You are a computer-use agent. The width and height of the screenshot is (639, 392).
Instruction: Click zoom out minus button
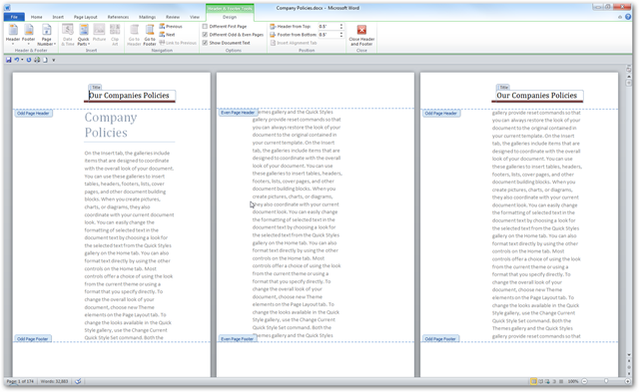584,381
